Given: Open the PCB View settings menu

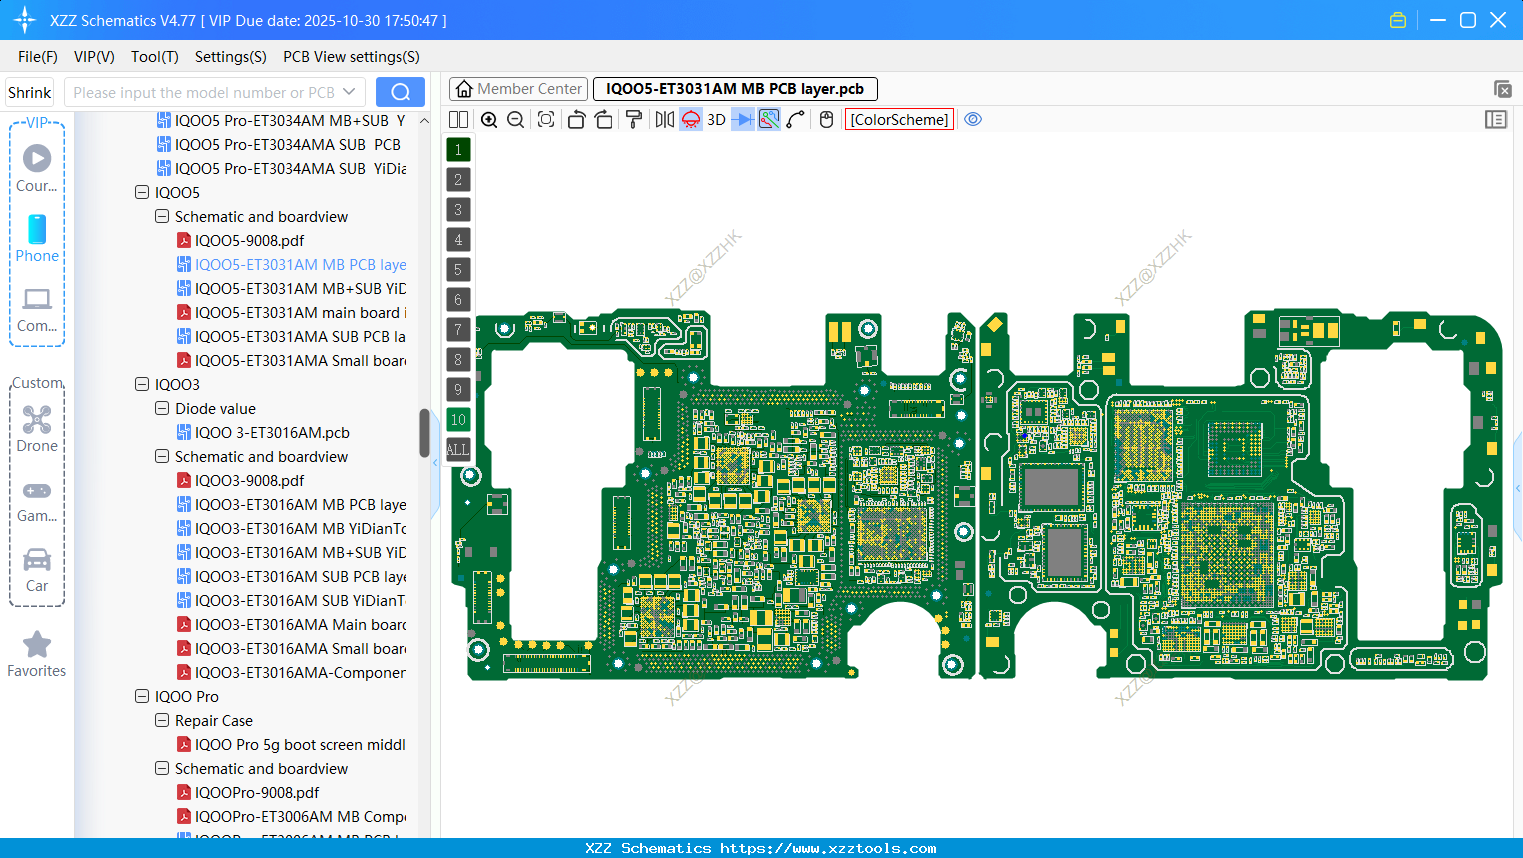Looking at the screenshot, I should (x=350, y=57).
